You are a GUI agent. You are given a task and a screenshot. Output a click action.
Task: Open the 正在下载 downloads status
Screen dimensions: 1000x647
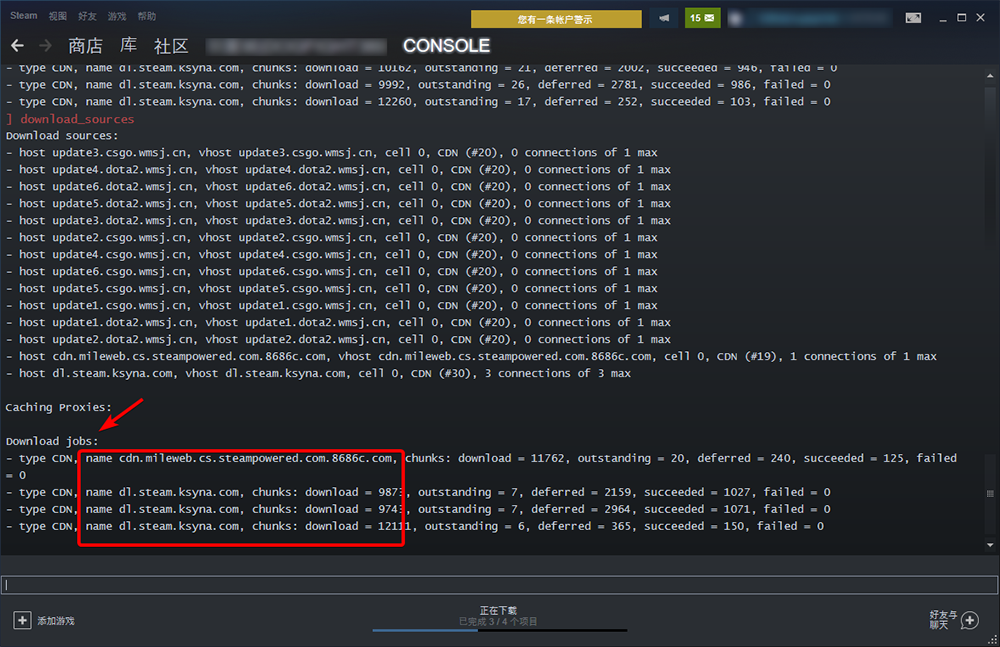coord(498,611)
